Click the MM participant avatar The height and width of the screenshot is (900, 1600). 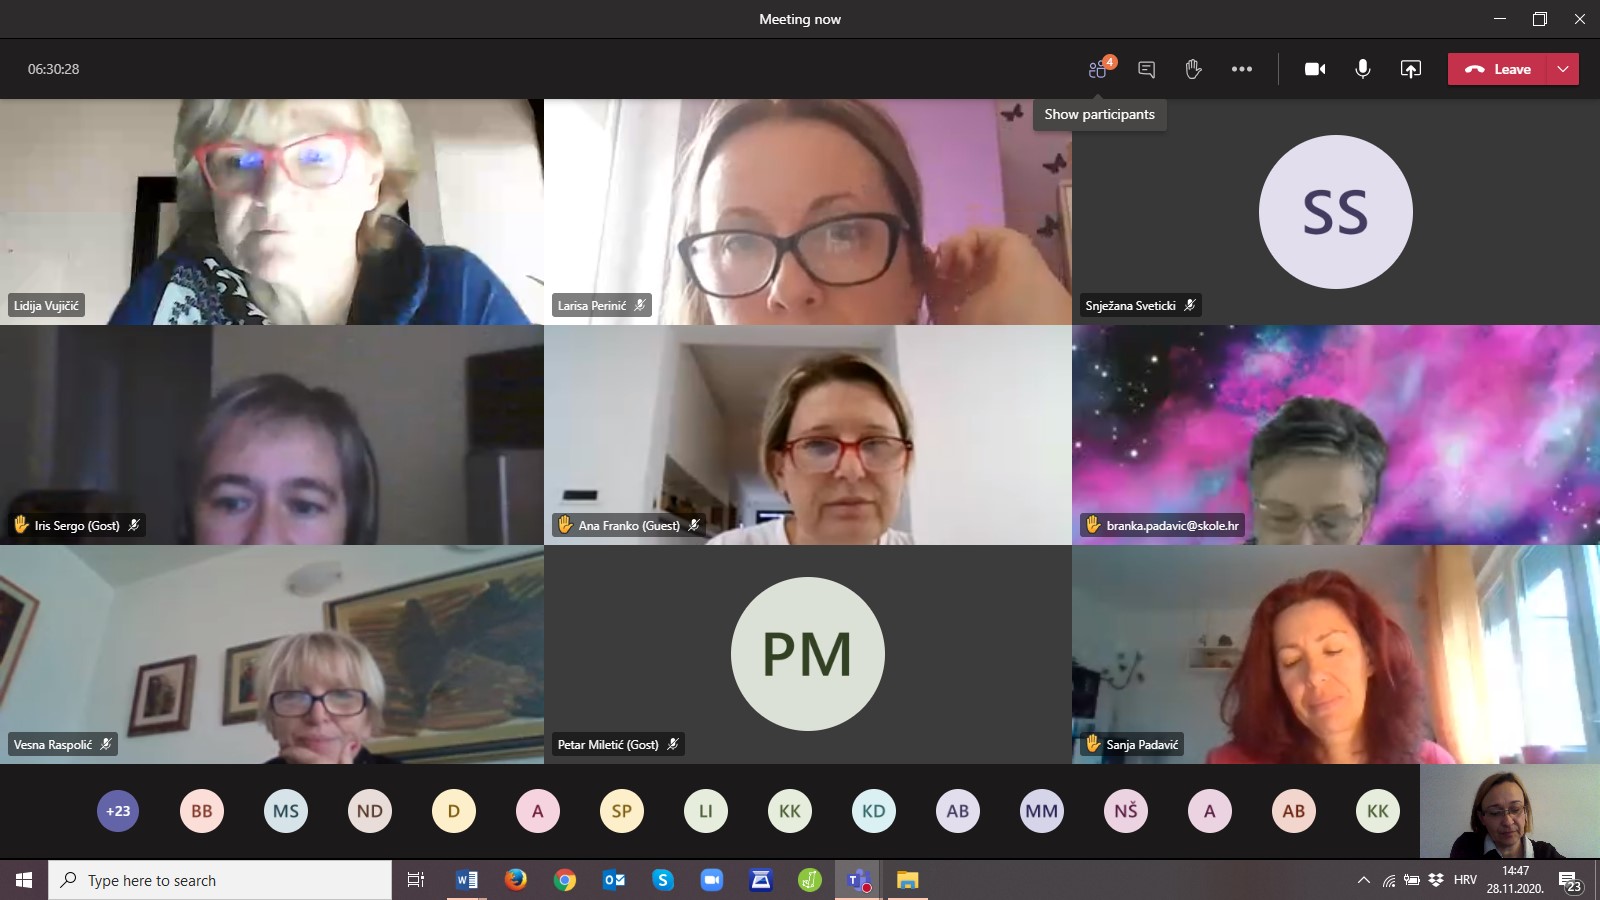click(1042, 811)
